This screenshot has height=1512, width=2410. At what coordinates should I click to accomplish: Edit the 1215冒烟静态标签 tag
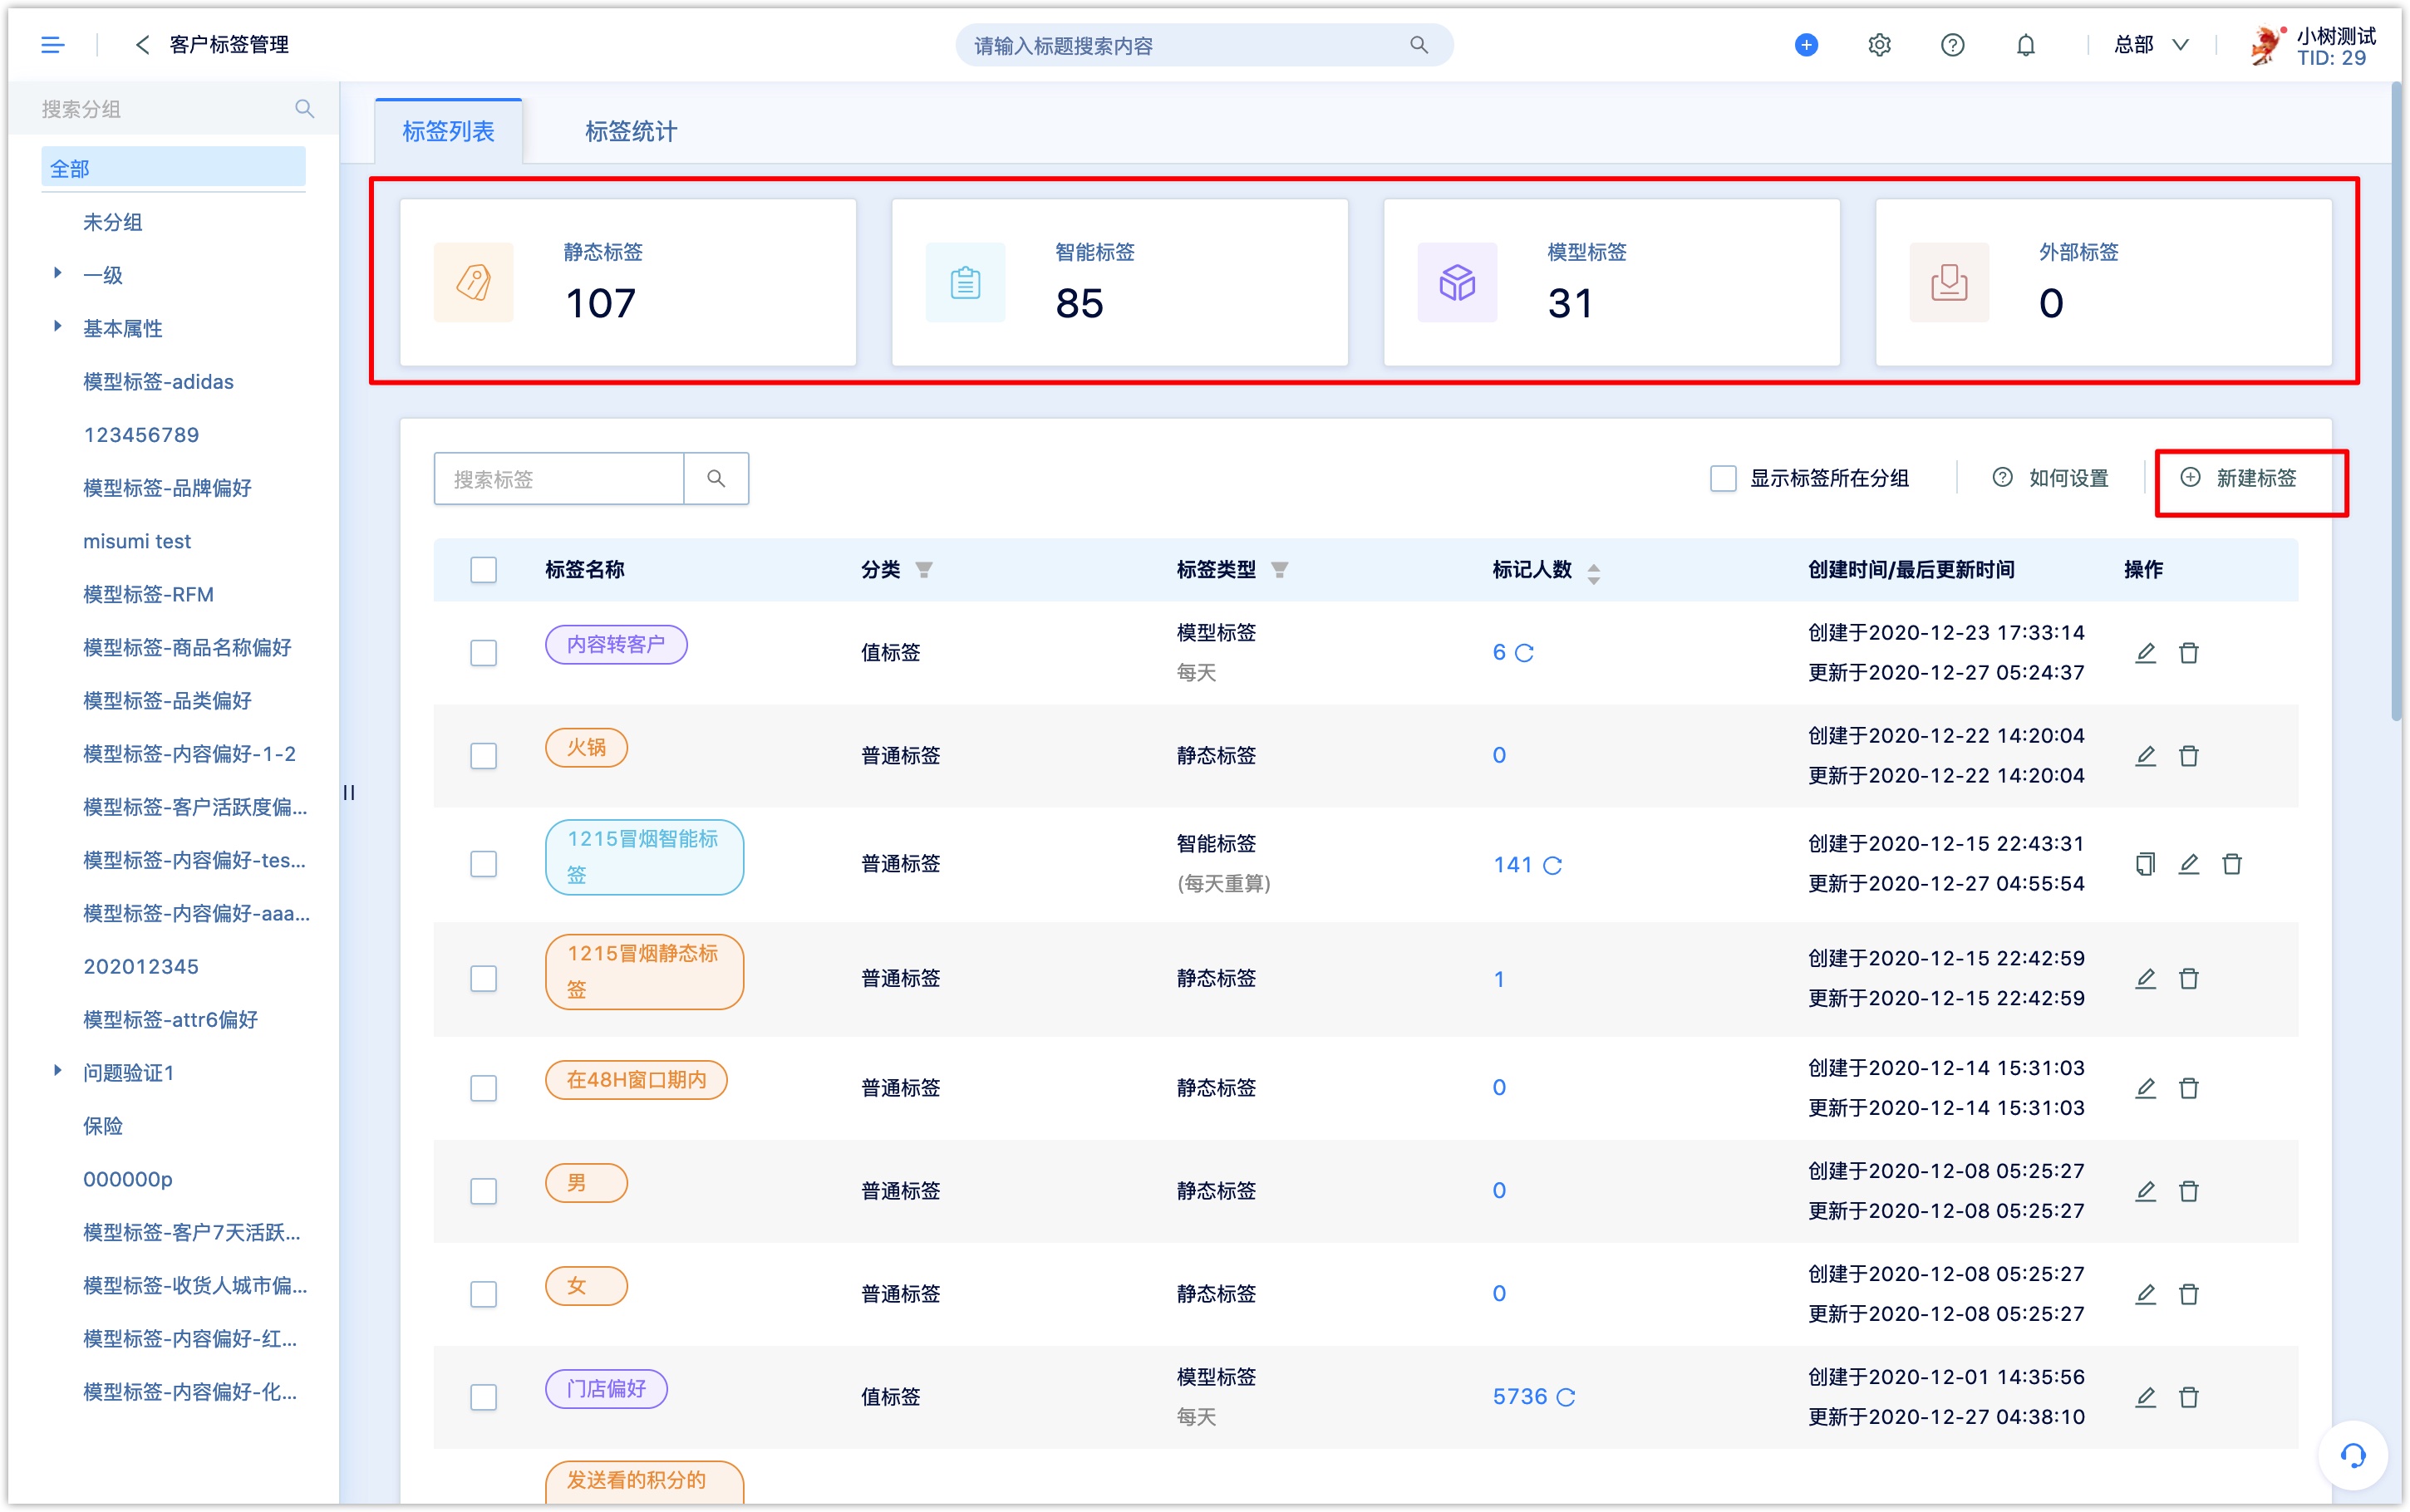tap(2145, 979)
